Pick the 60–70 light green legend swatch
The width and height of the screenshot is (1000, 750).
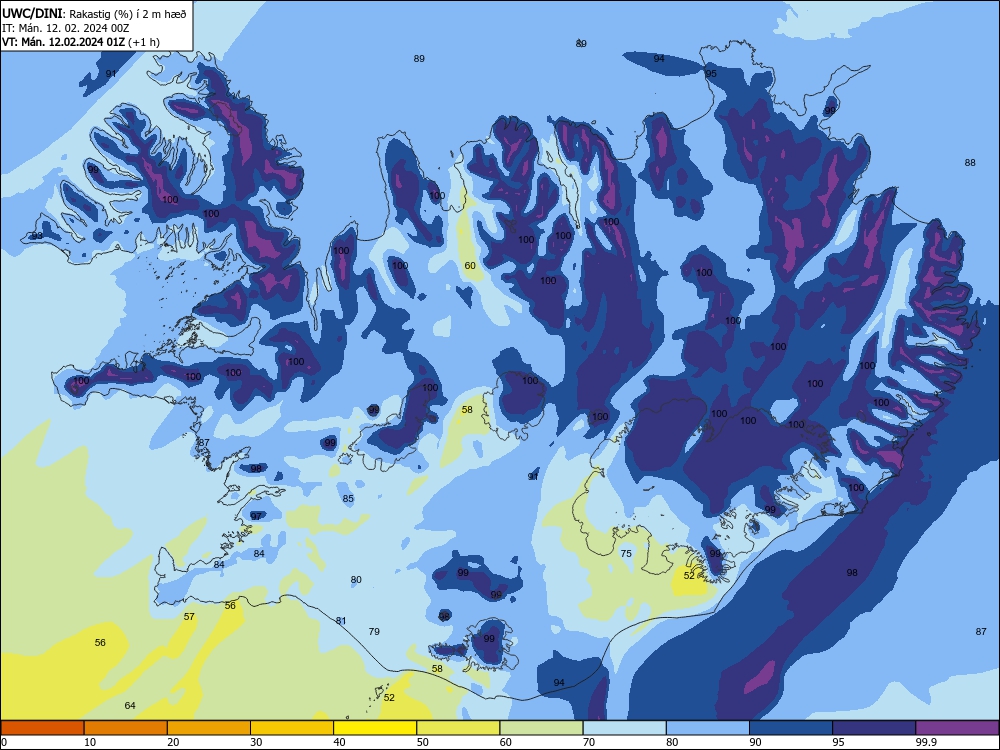click(x=541, y=728)
